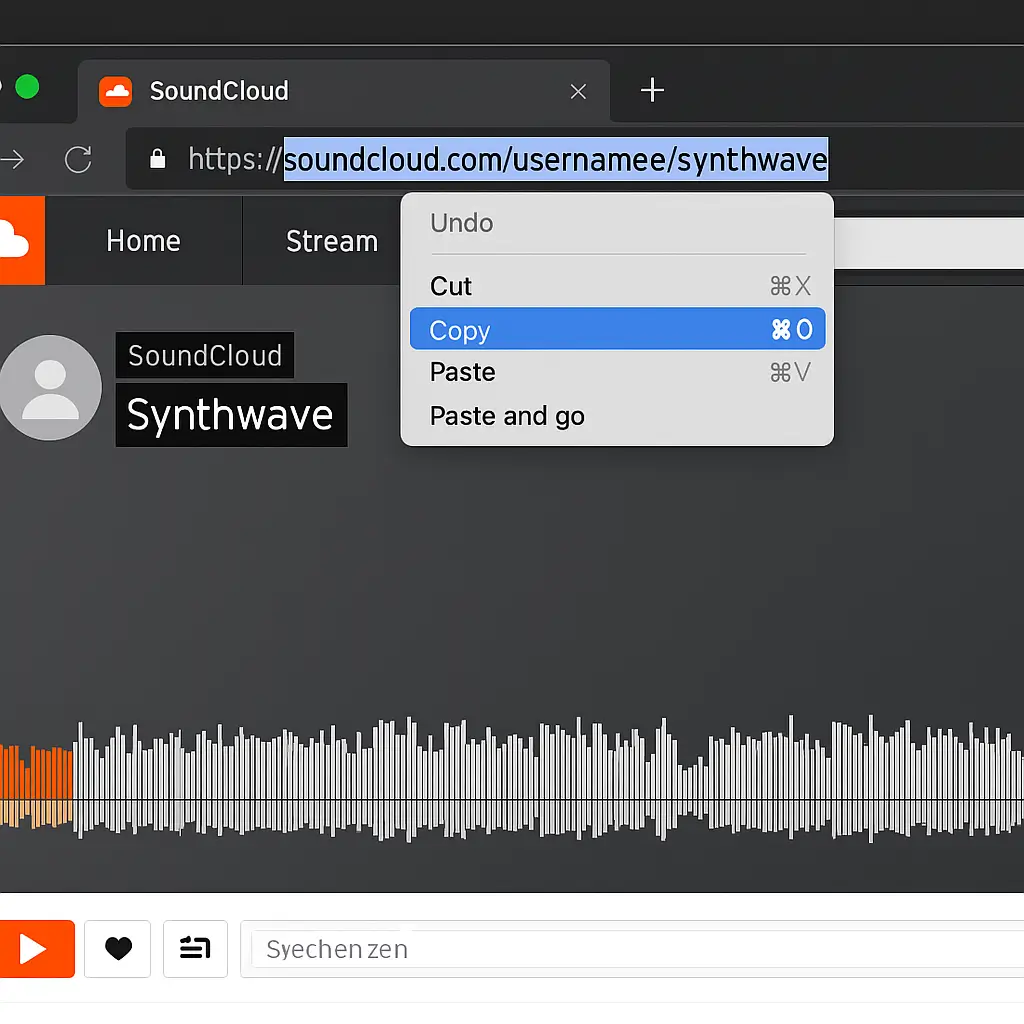Select Copy in context menu
This screenshot has width=1024, height=1024.
[617, 329]
